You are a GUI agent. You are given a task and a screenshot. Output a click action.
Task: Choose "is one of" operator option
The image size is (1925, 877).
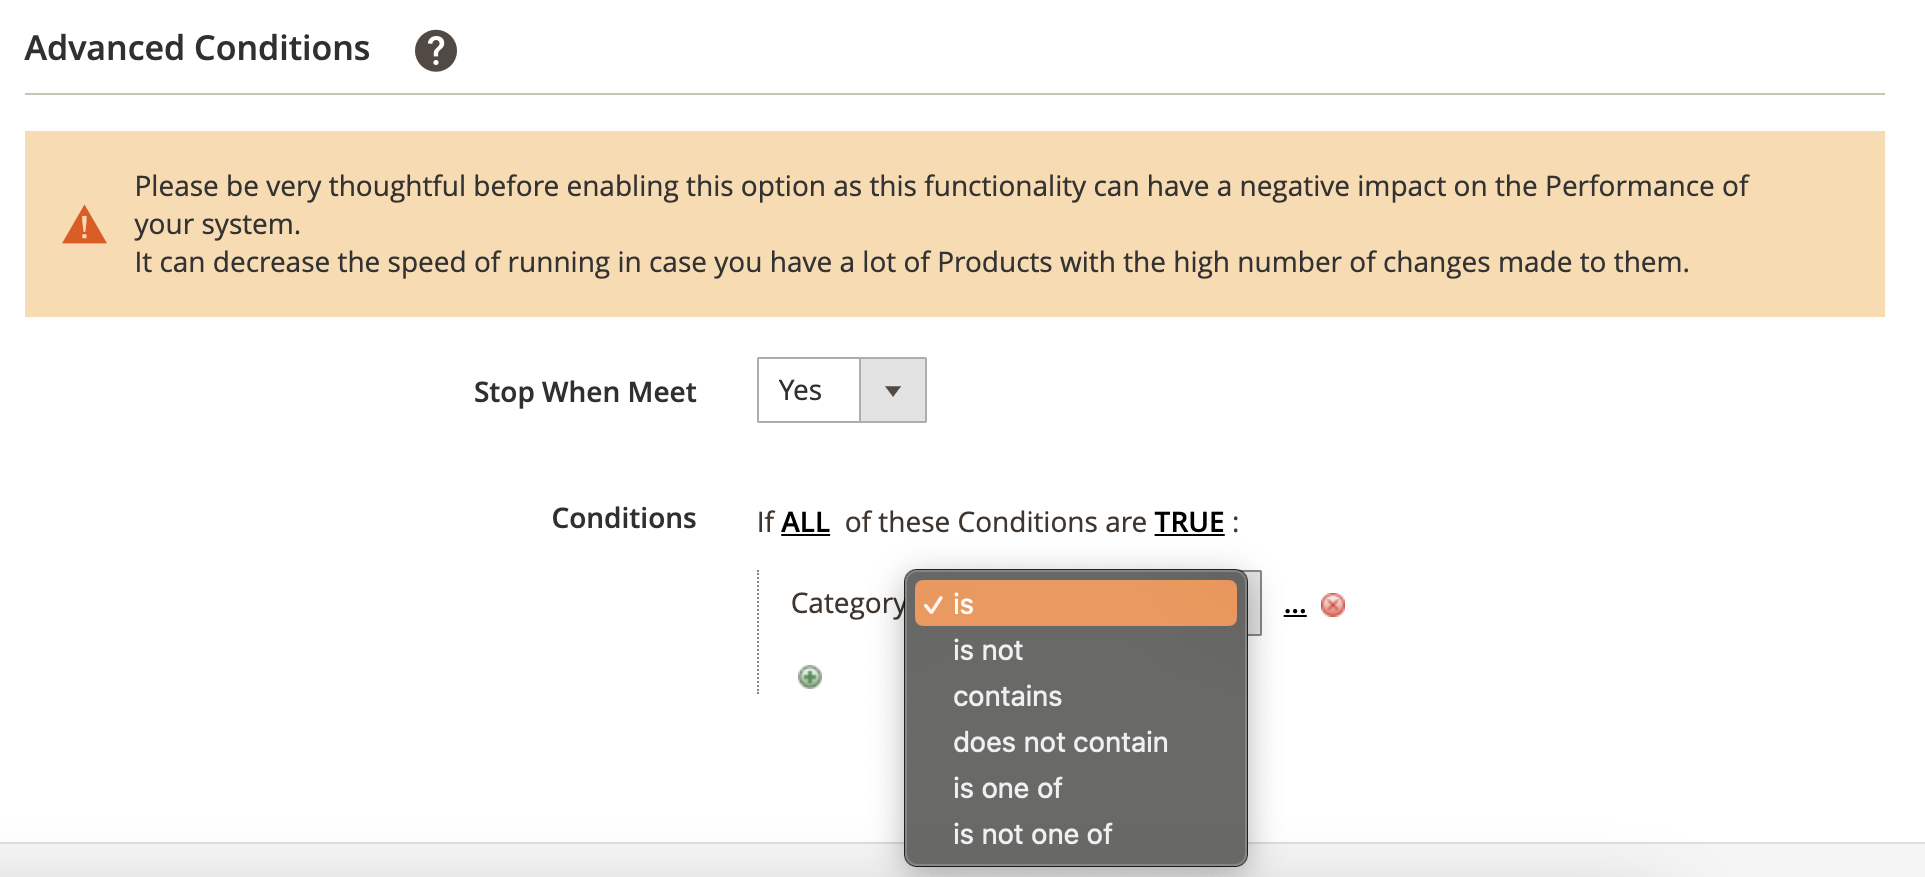(1007, 788)
